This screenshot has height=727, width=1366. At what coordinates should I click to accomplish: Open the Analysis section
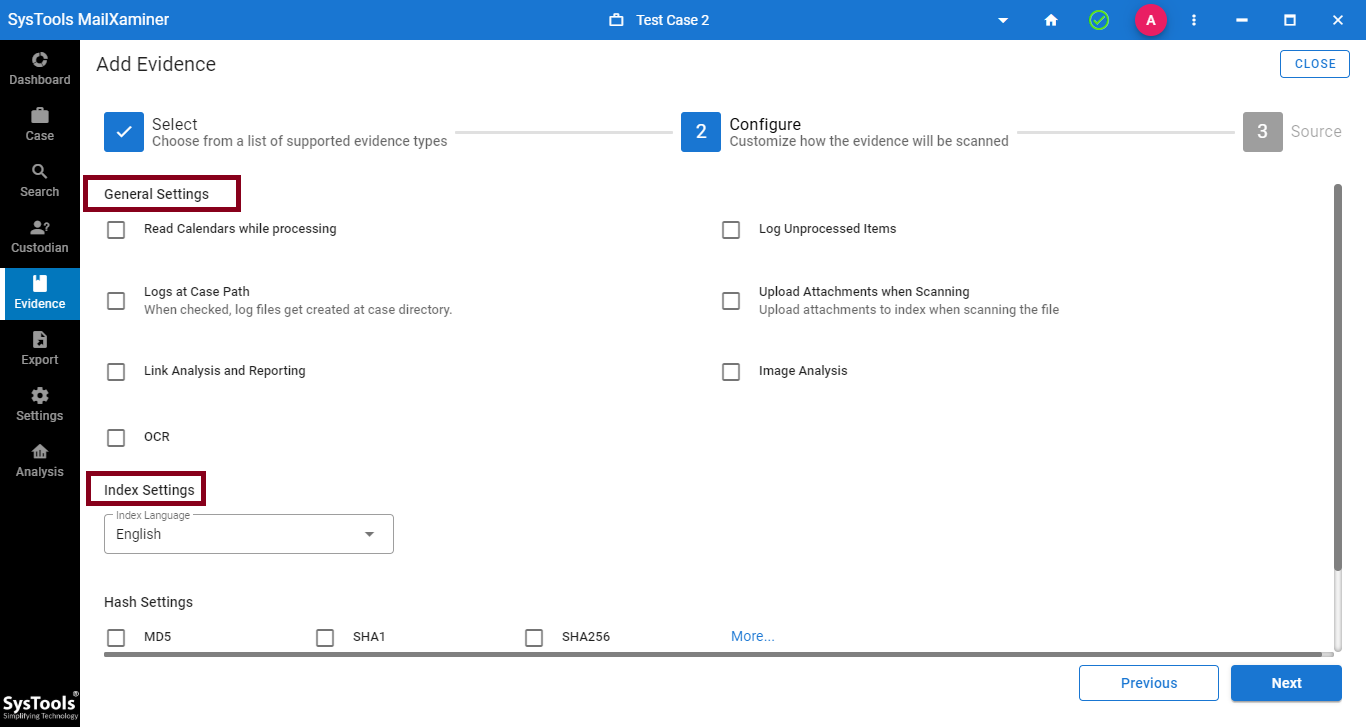[40, 461]
